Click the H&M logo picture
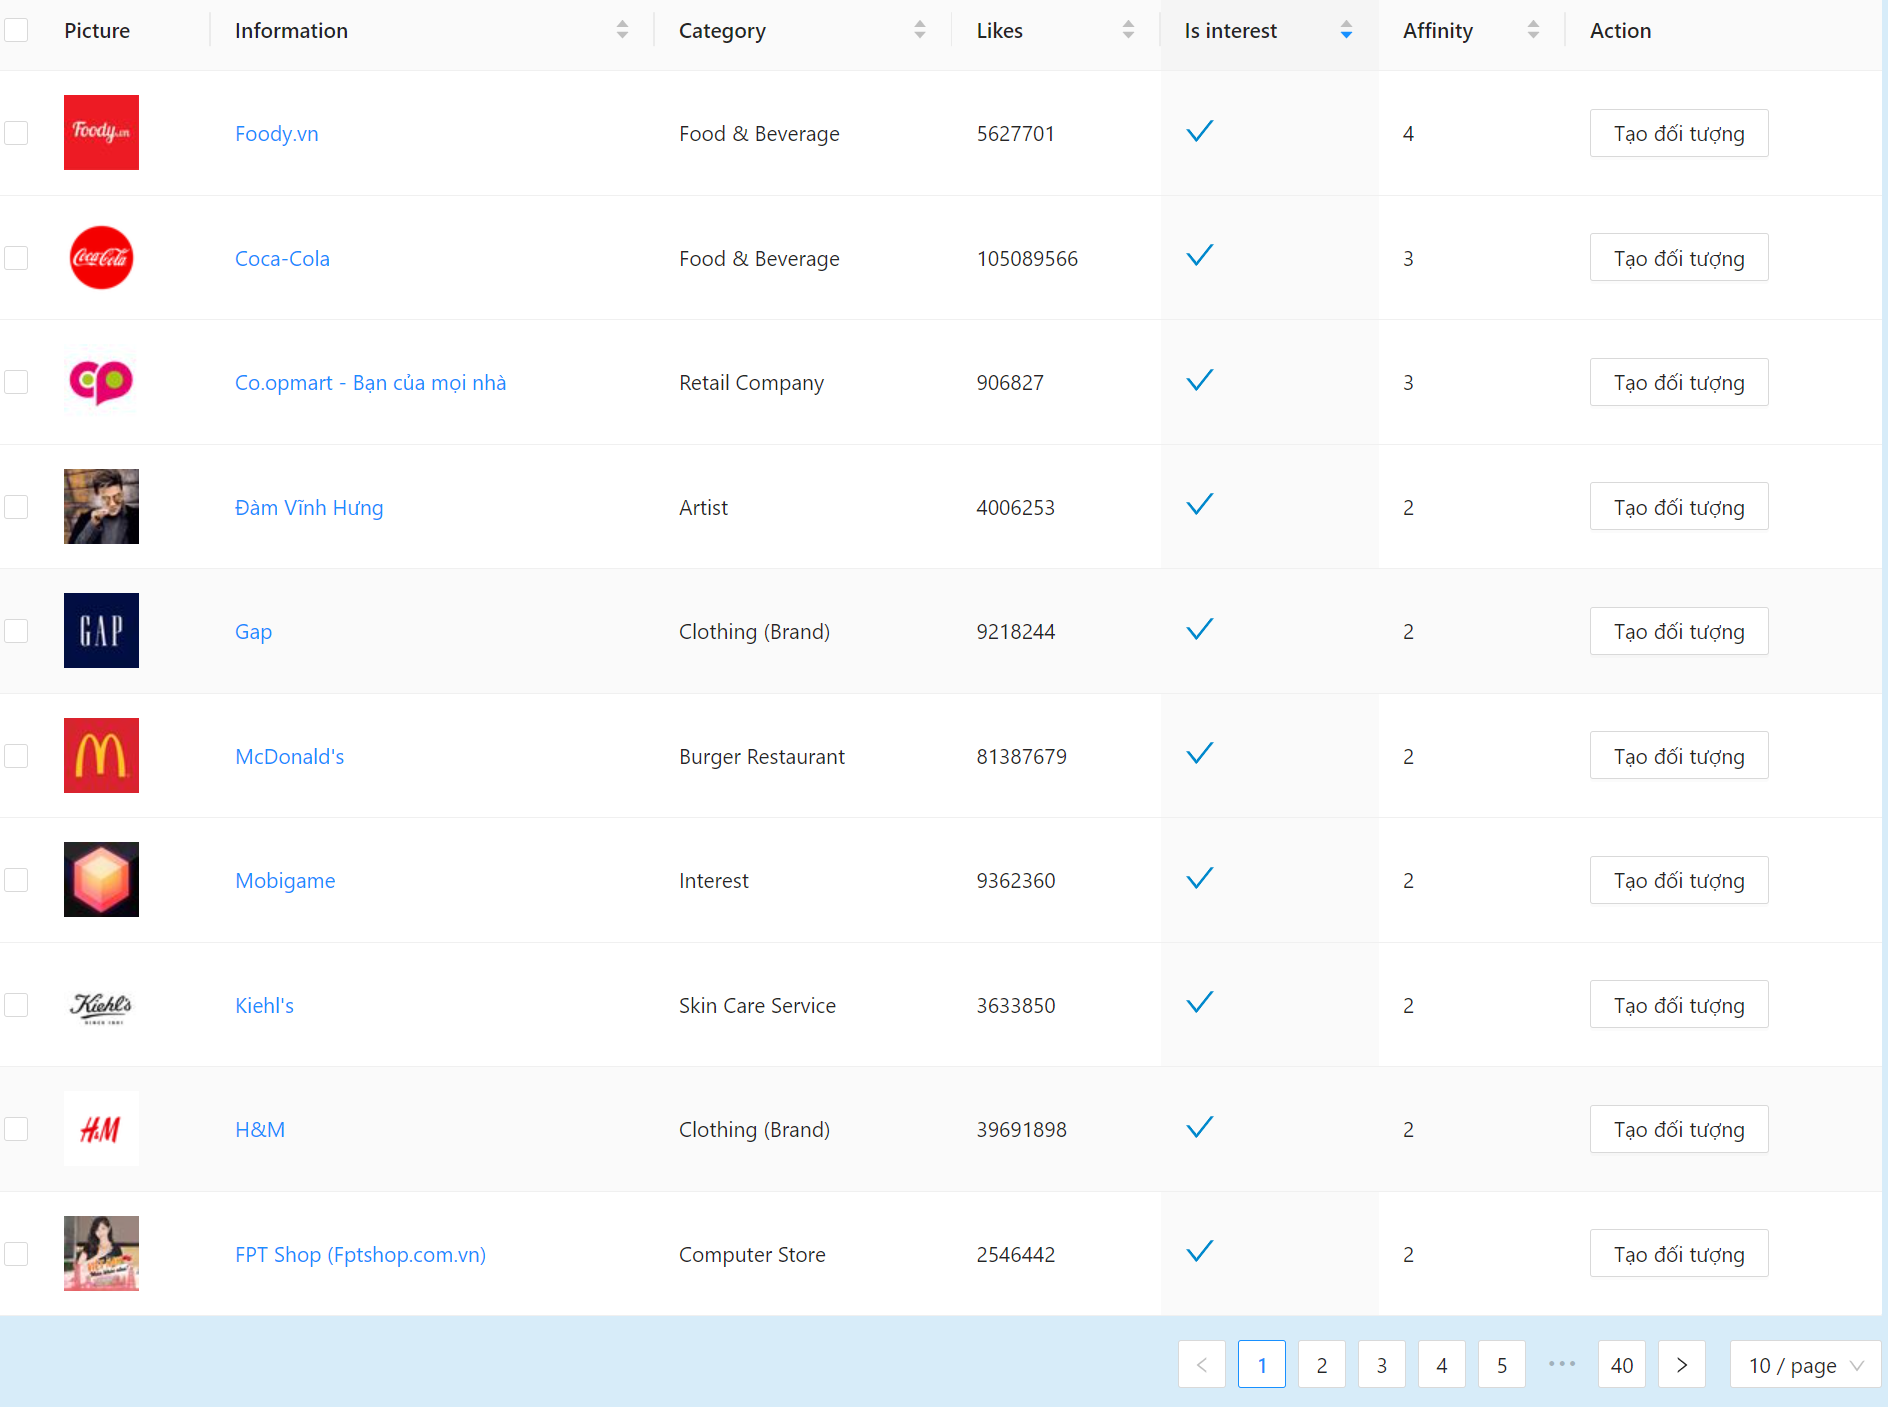 [x=101, y=1128]
